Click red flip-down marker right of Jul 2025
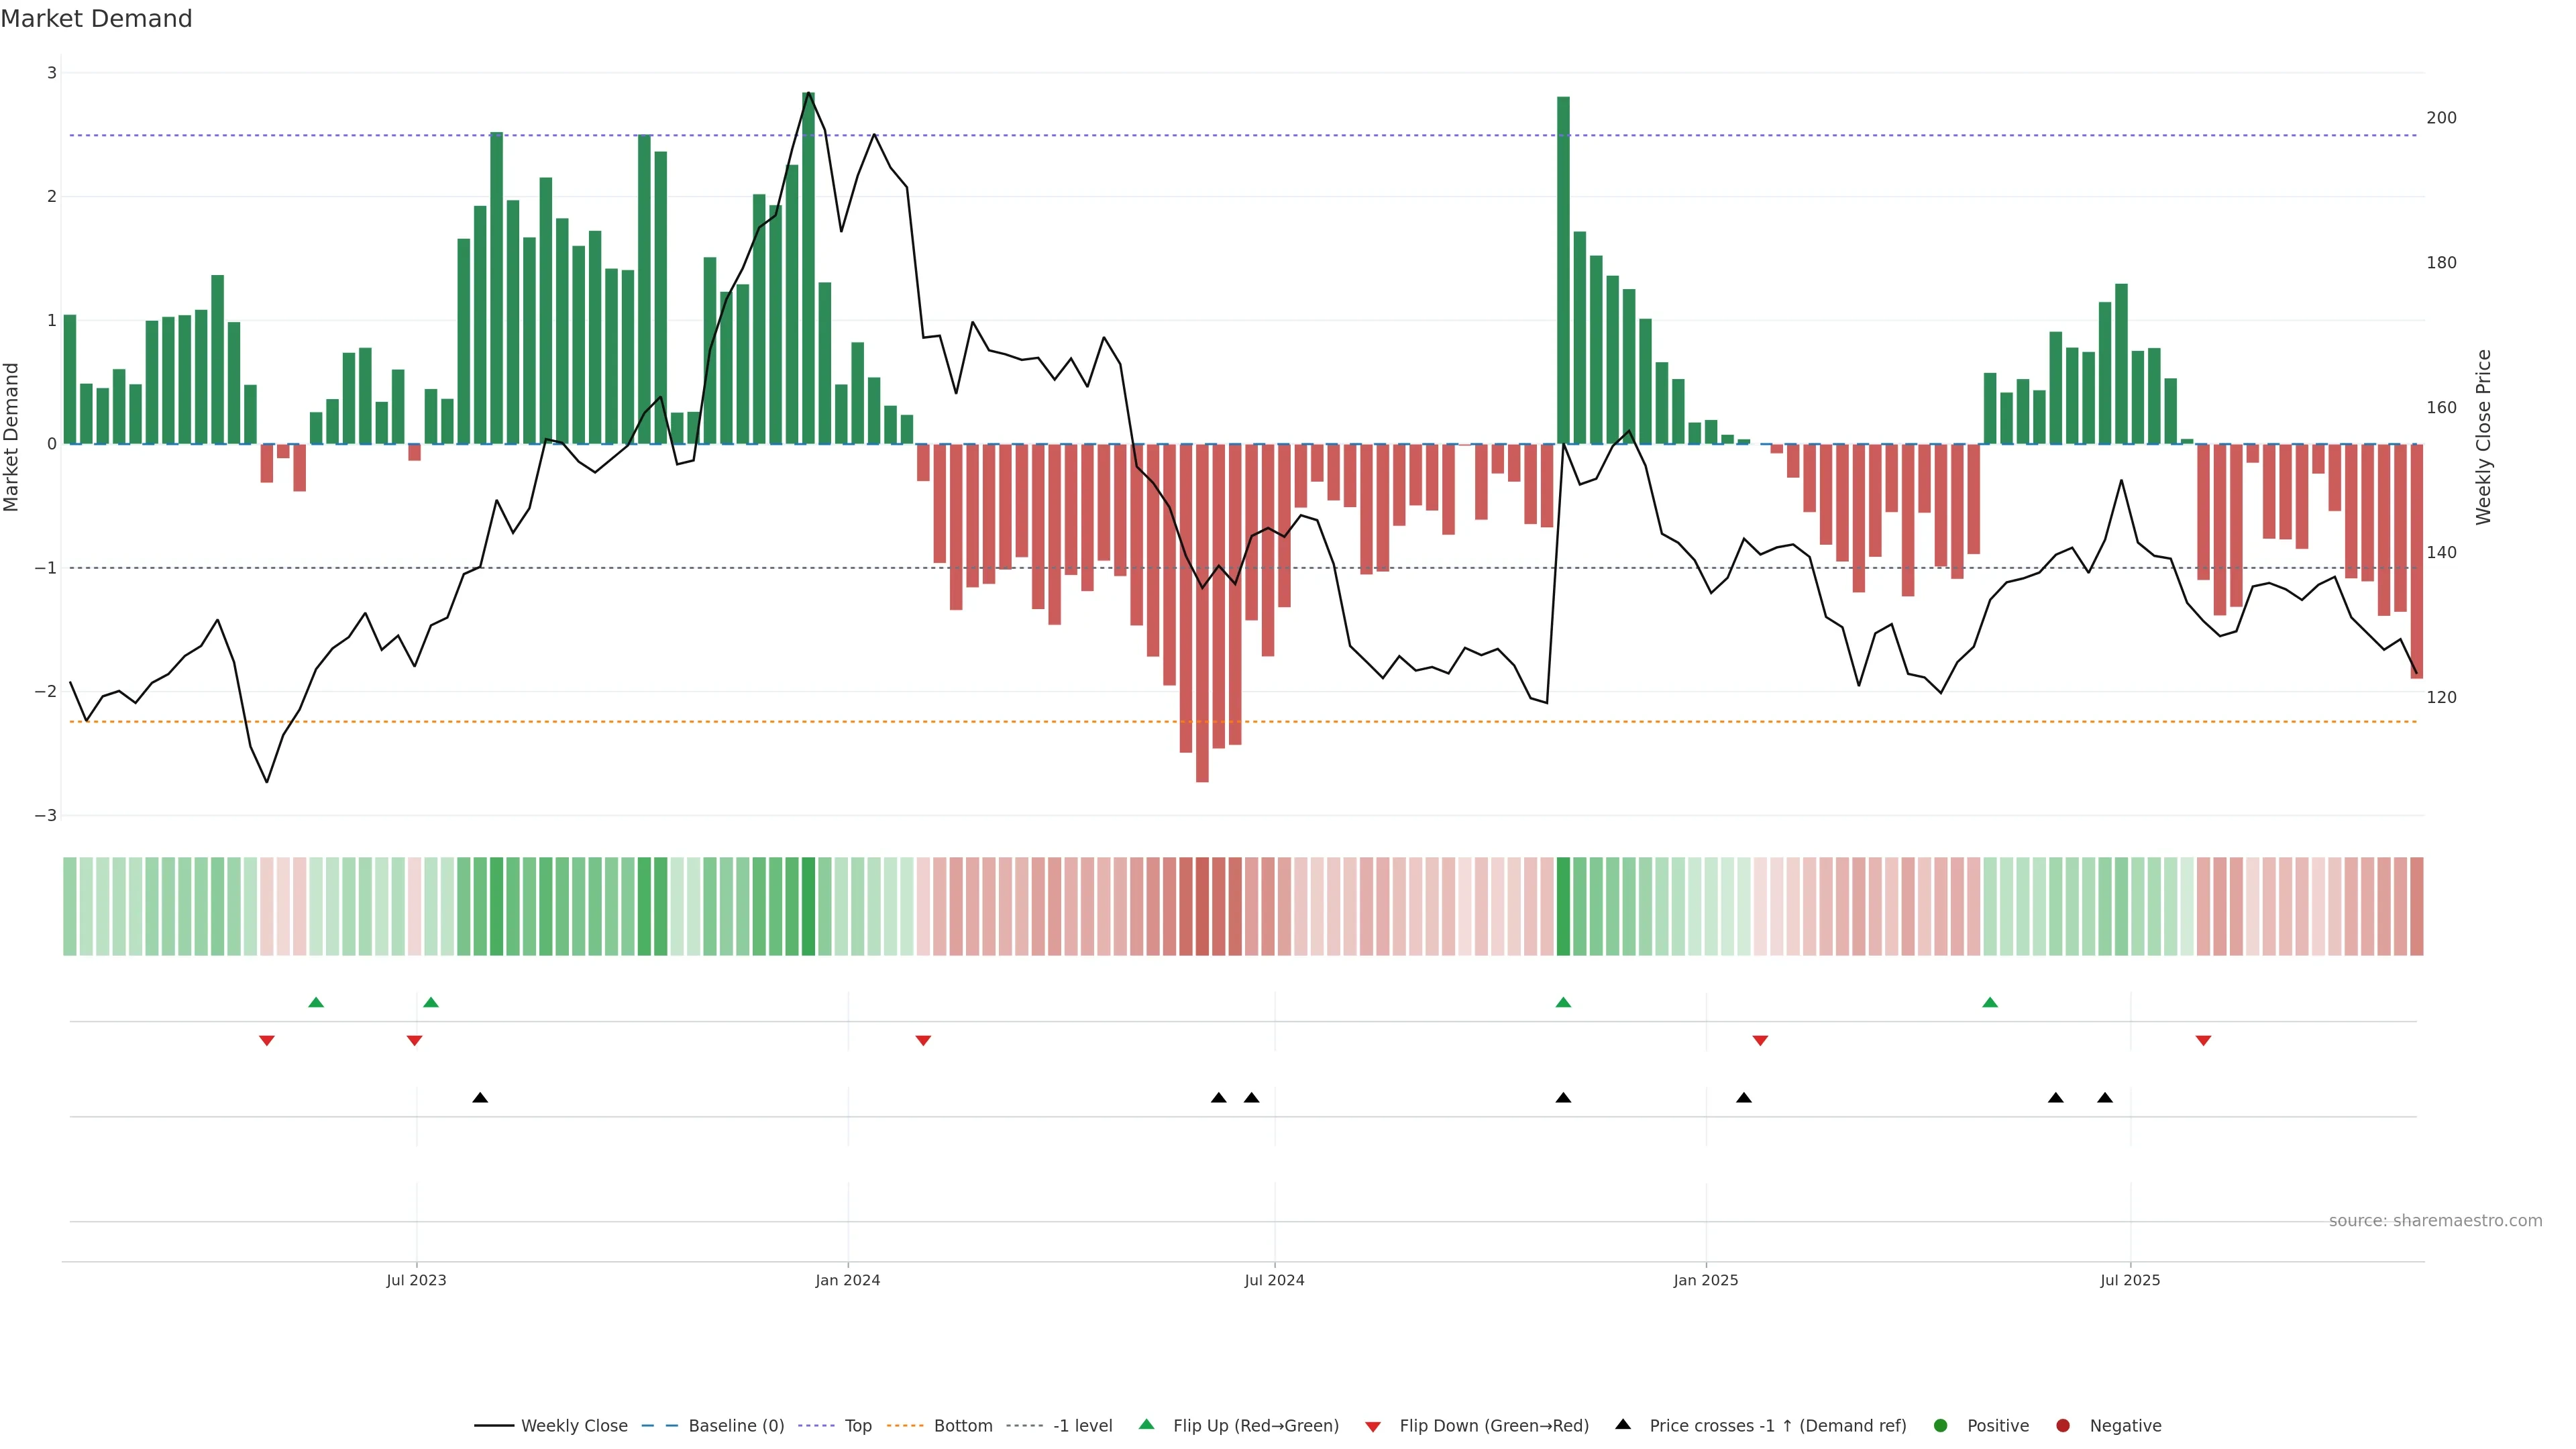Viewport: 2576px width, 1449px height. pyautogui.click(x=2203, y=1041)
